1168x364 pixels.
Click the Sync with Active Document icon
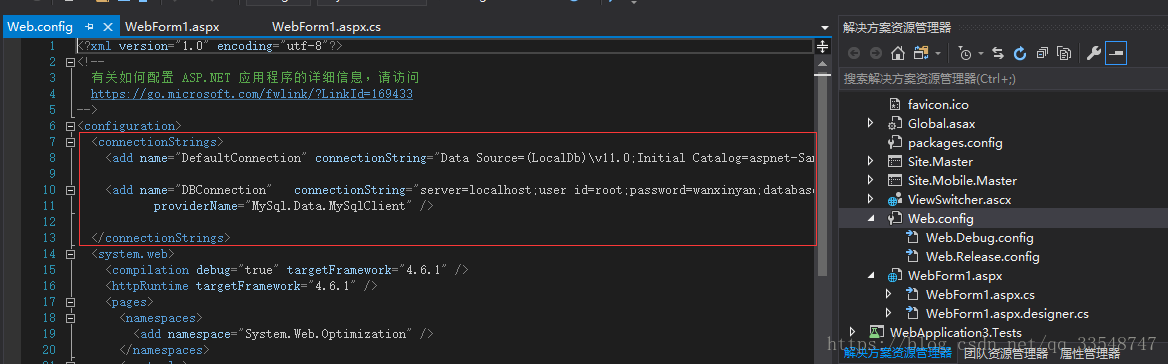(x=998, y=54)
